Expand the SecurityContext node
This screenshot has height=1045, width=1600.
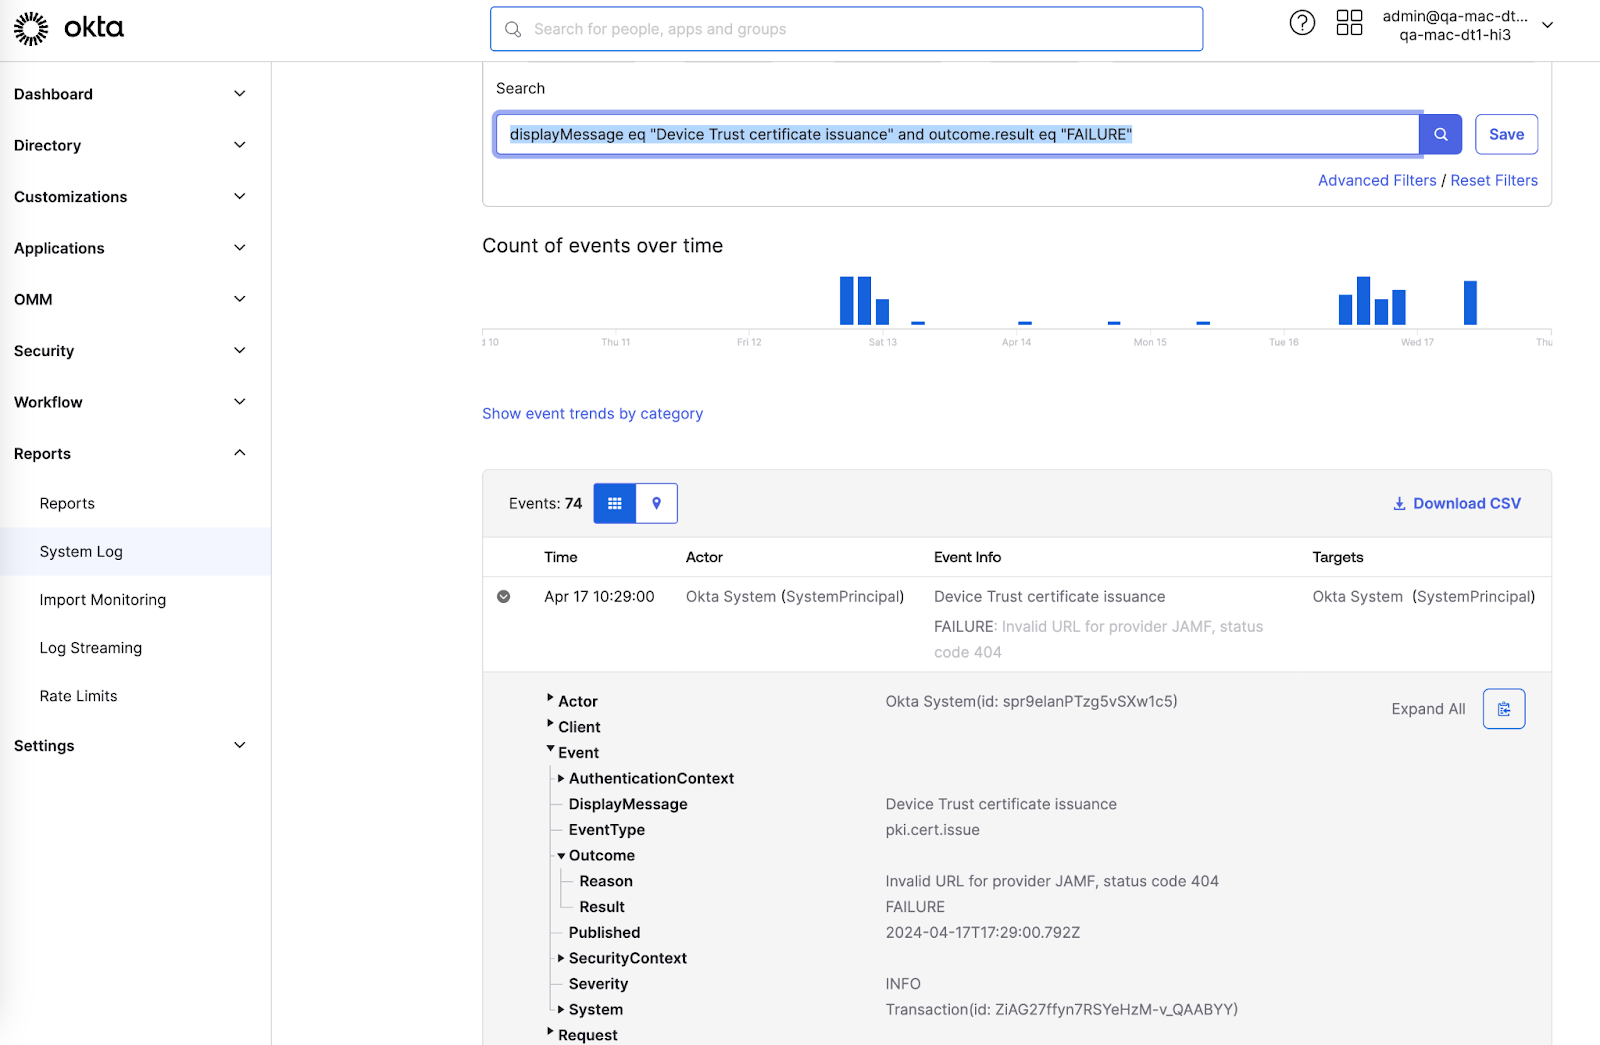coord(561,958)
